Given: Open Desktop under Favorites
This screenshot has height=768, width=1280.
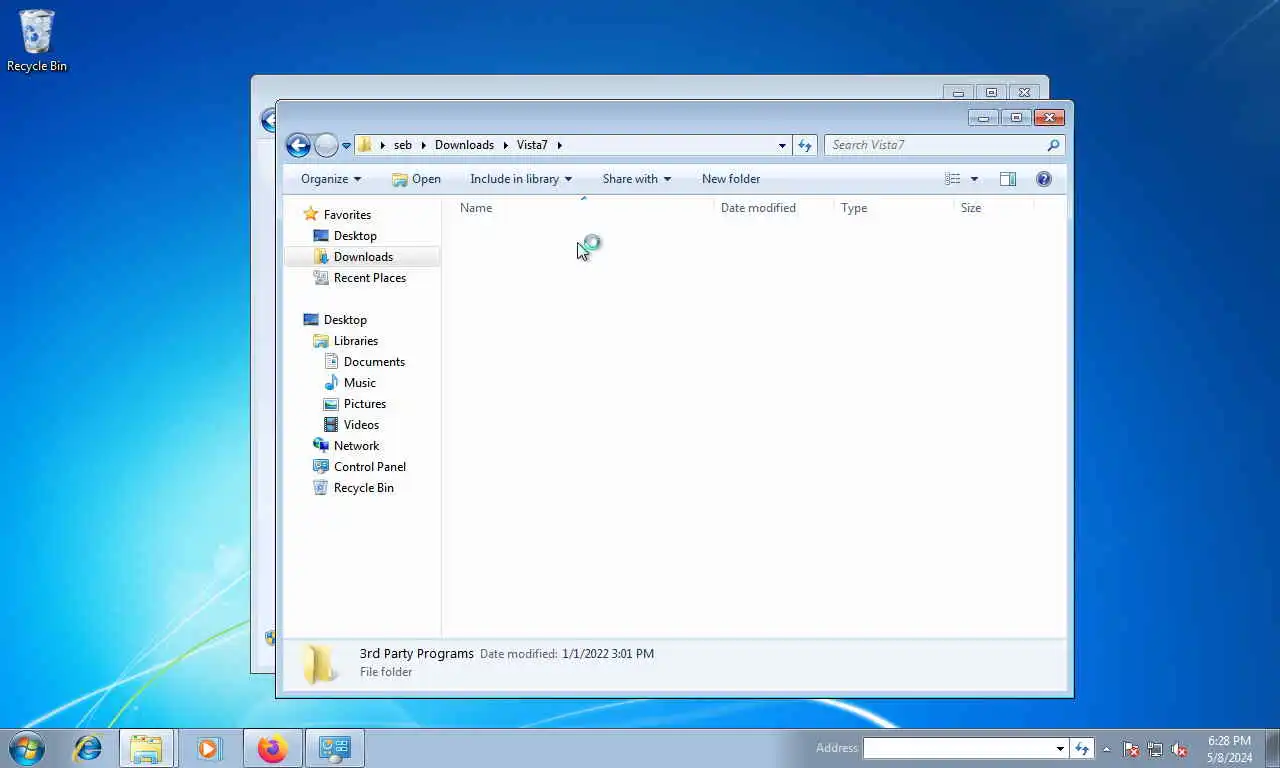Looking at the screenshot, I should coord(355,236).
